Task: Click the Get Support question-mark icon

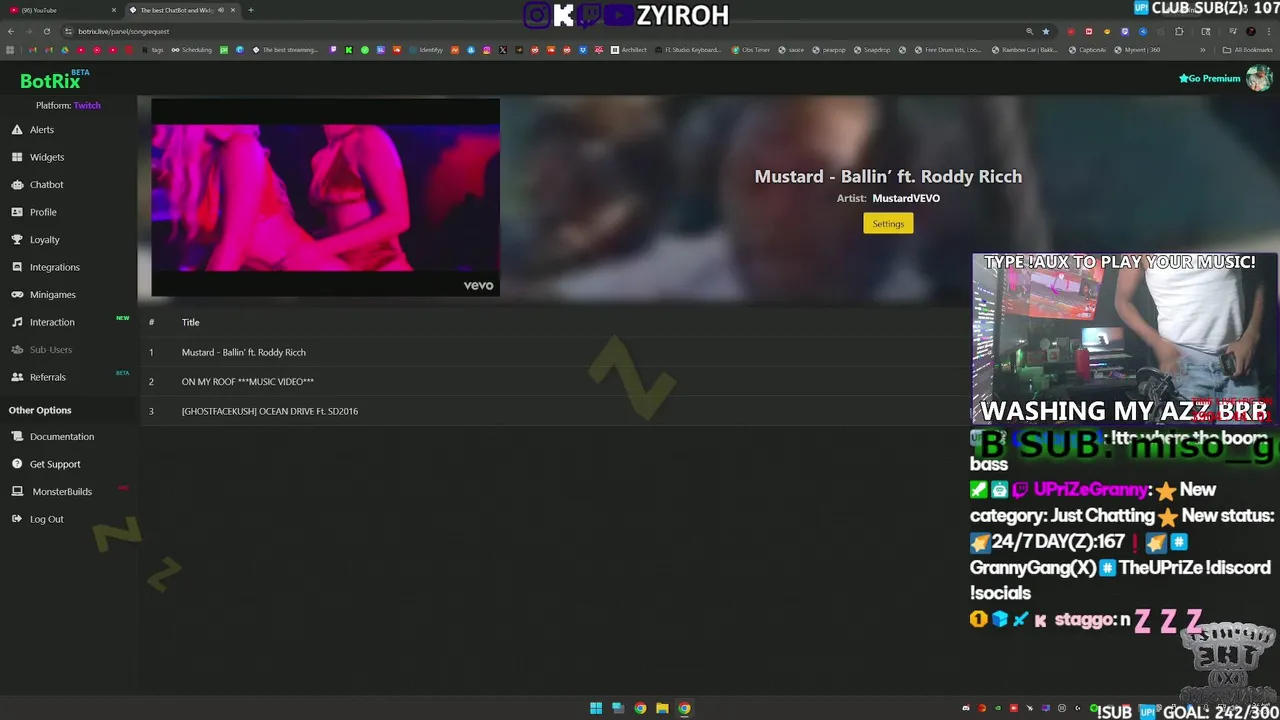Action: [17, 464]
